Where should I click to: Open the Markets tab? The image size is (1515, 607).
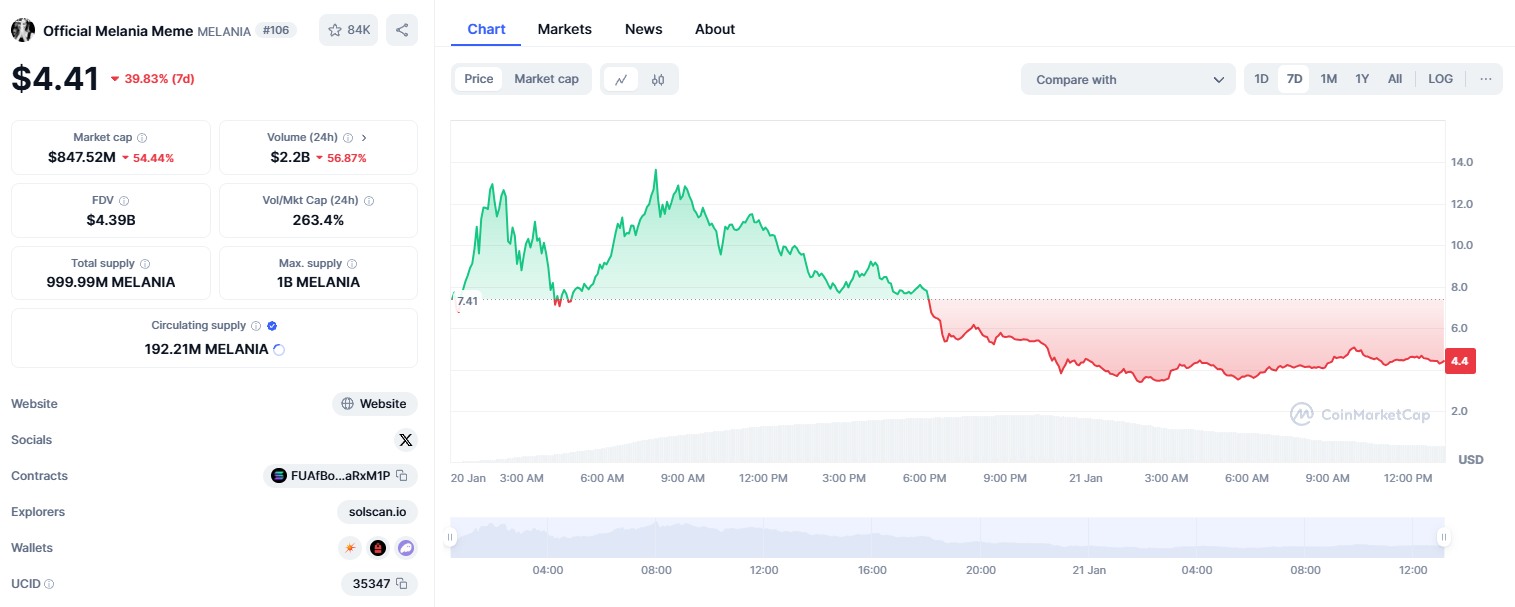565,29
